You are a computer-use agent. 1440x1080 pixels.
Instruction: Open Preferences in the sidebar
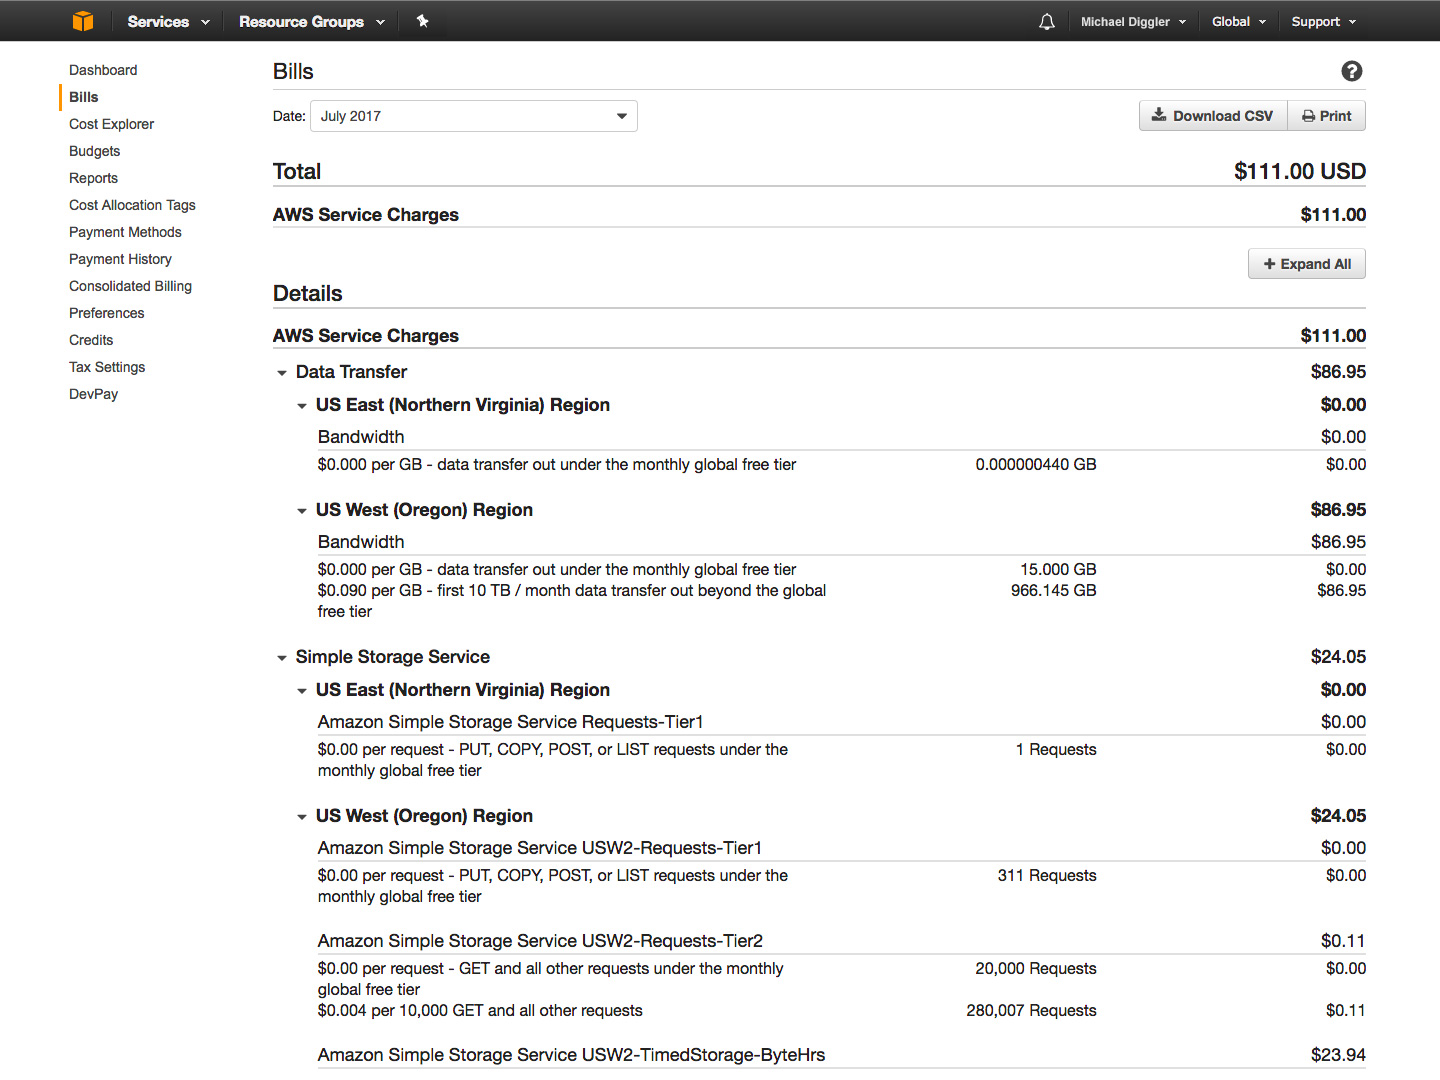click(106, 313)
